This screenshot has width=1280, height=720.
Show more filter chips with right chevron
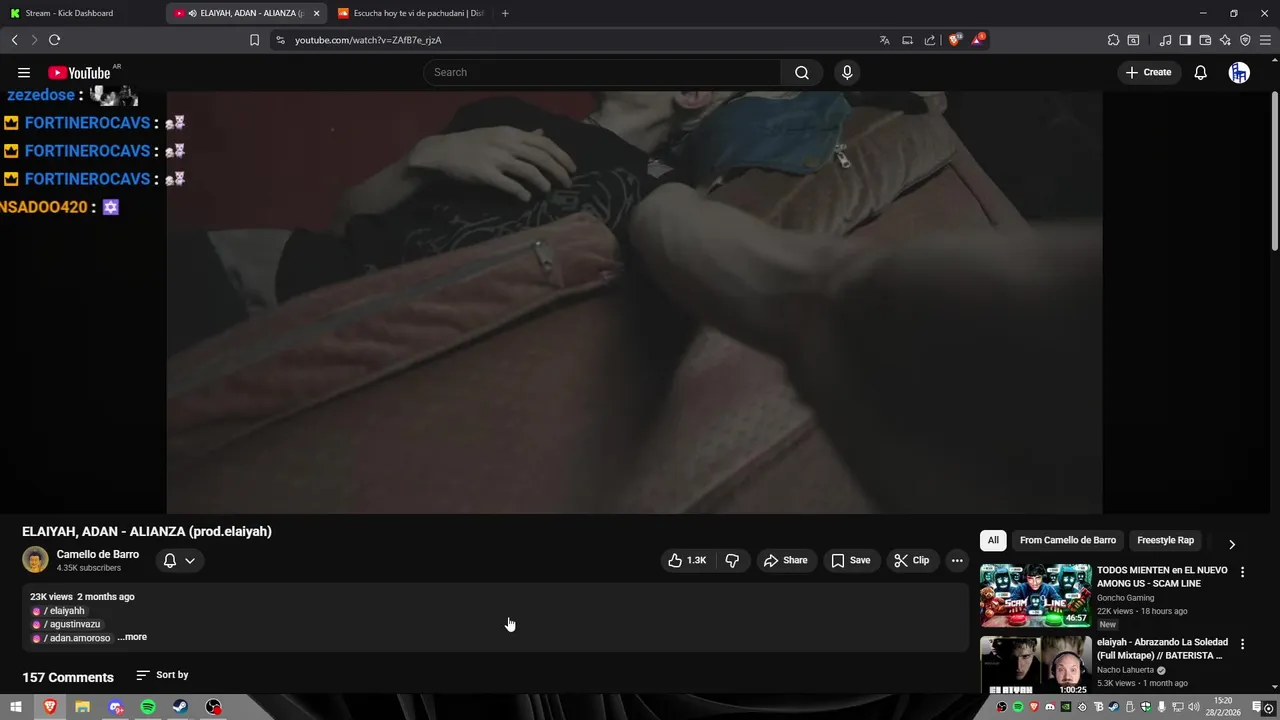coord(1232,544)
